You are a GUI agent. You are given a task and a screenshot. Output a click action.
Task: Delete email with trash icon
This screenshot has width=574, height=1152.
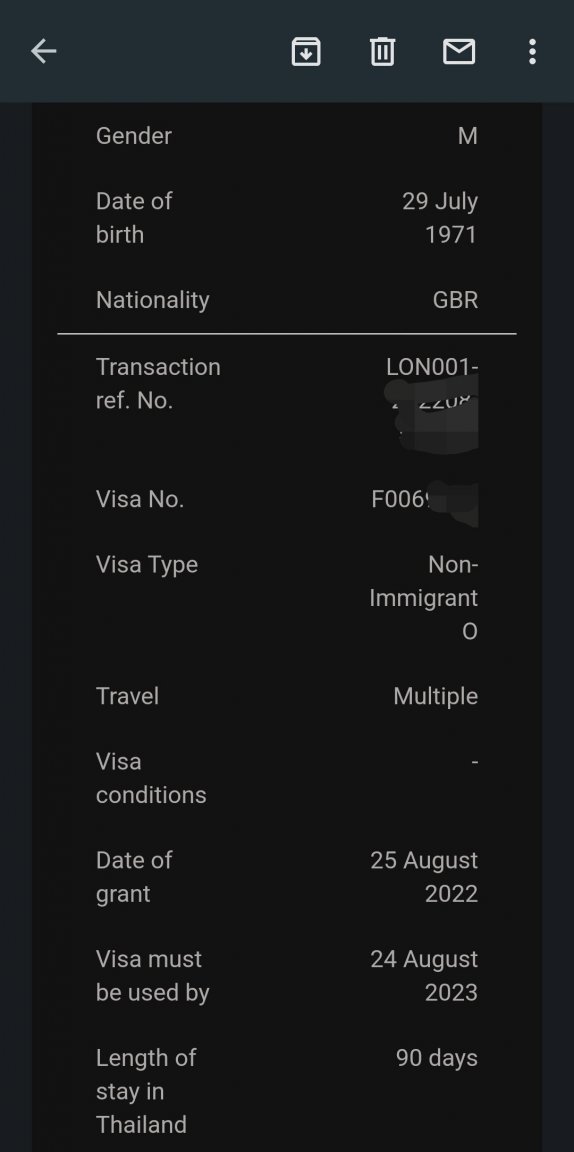(382, 51)
